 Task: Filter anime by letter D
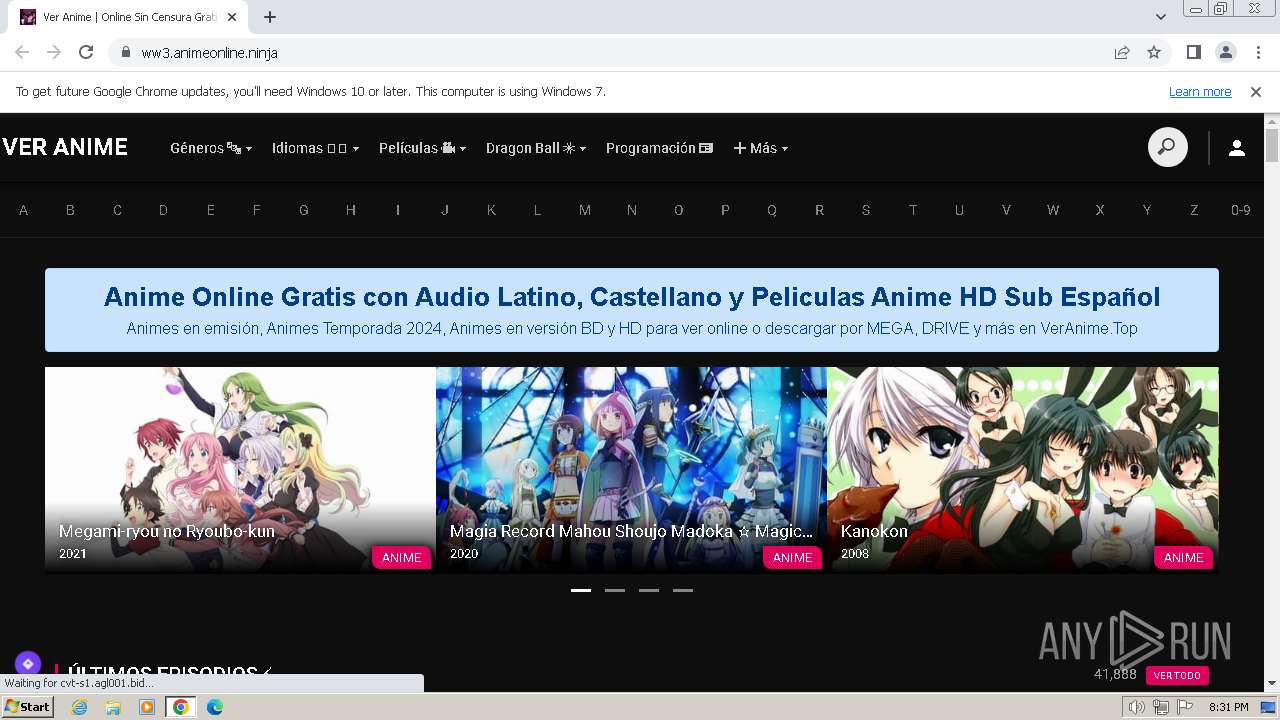click(163, 210)
